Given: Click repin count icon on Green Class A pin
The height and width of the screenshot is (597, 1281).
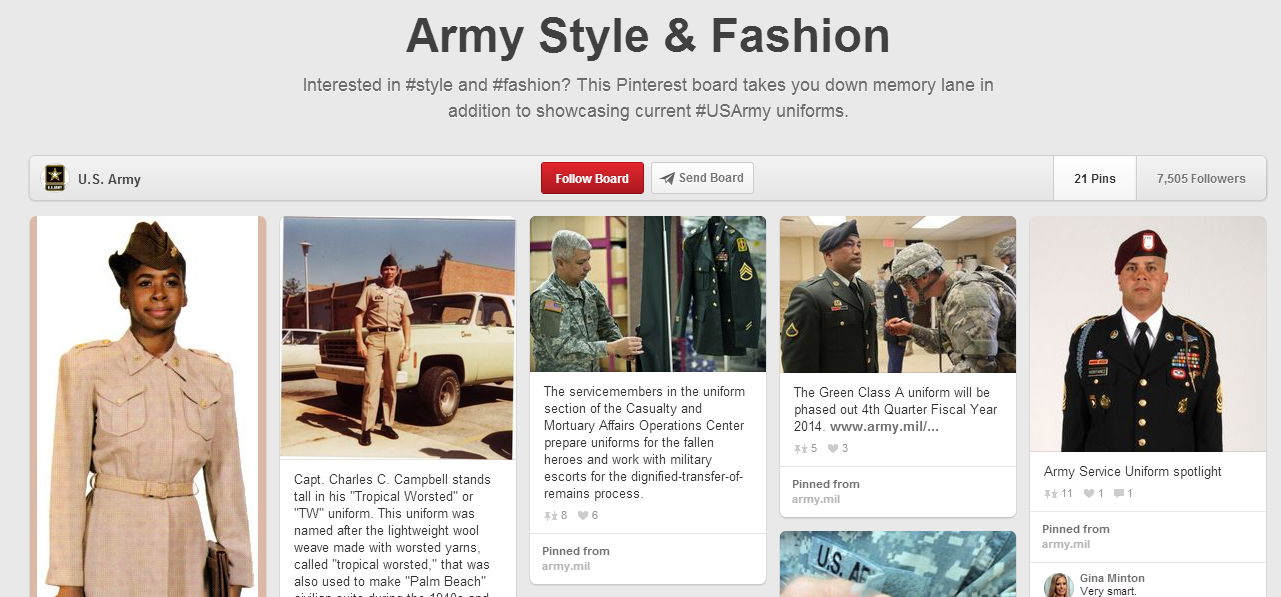Looking at the screenshot, I should coord(799,449).
